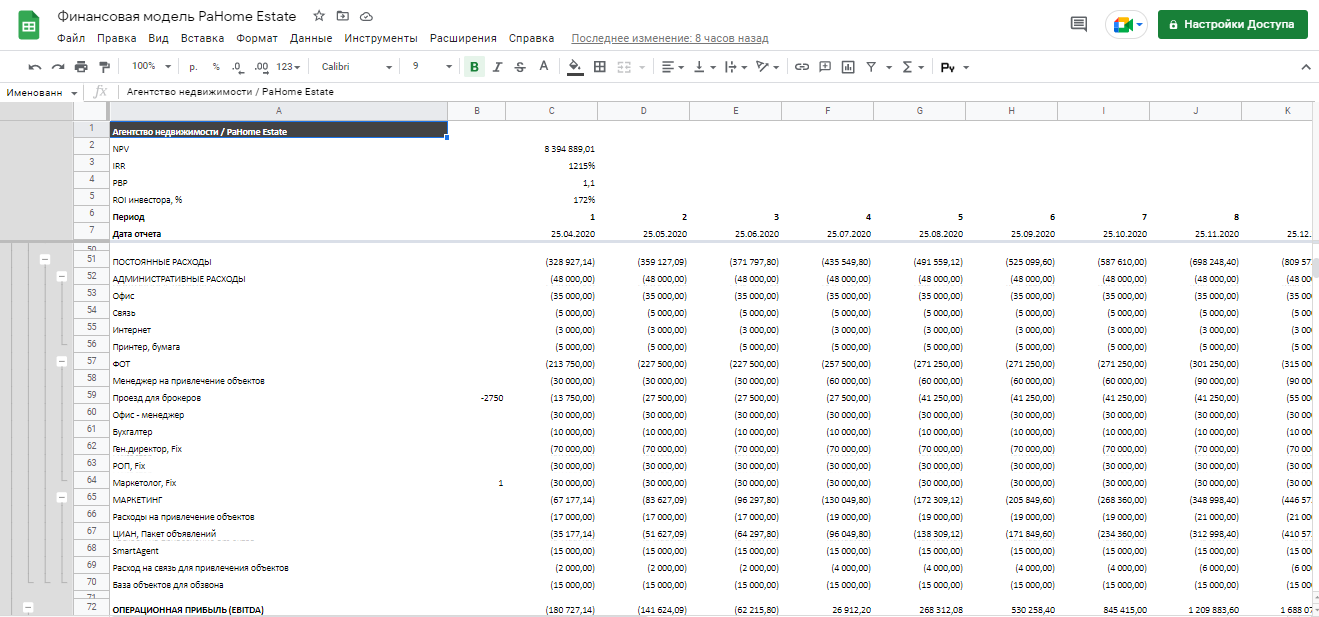Open the Расширения menu
The width and height of the screenshot is (1319, 617).
pos(463,38)
